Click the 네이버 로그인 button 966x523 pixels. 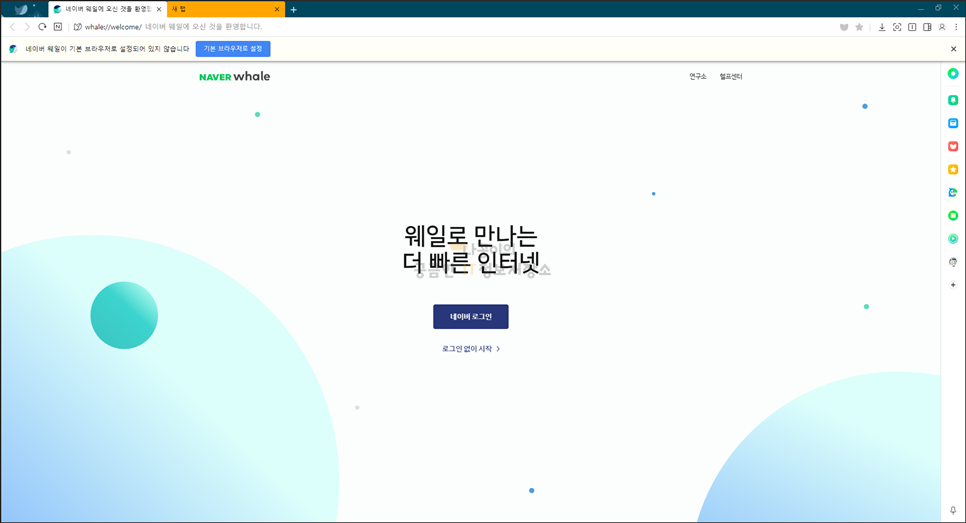click(471, 317)
